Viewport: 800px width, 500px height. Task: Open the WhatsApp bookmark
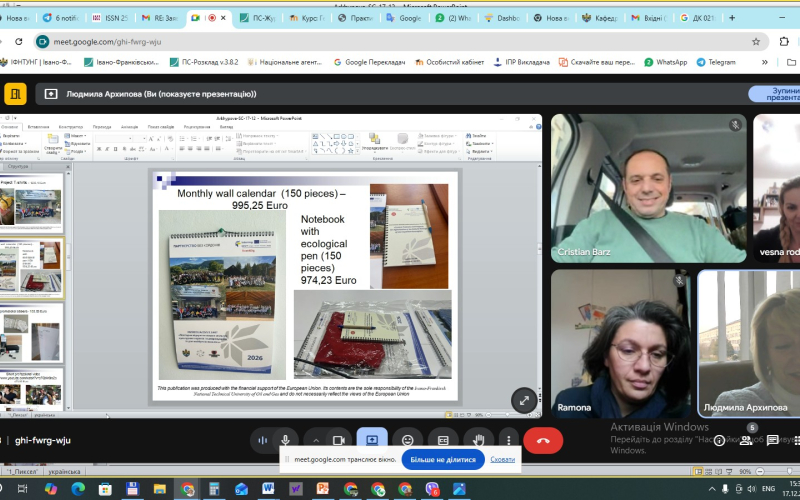[x=664, y=62]
